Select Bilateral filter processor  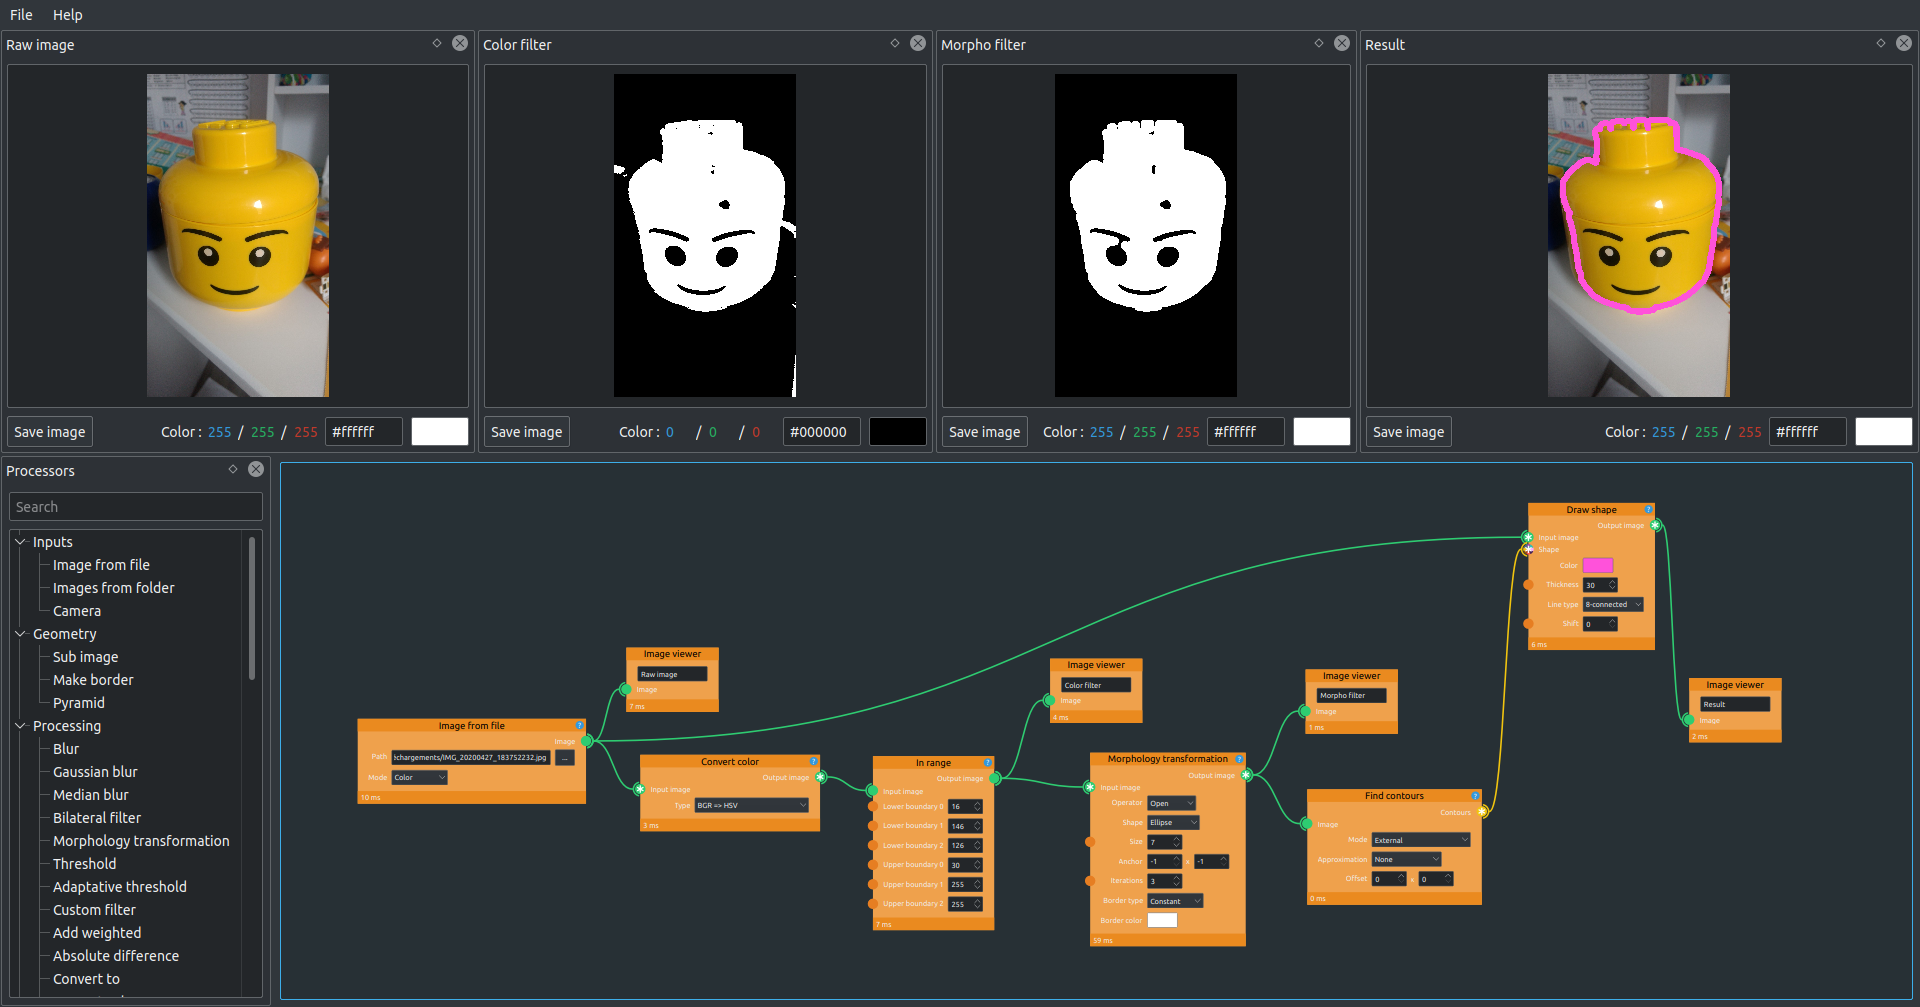pos(97,818)
